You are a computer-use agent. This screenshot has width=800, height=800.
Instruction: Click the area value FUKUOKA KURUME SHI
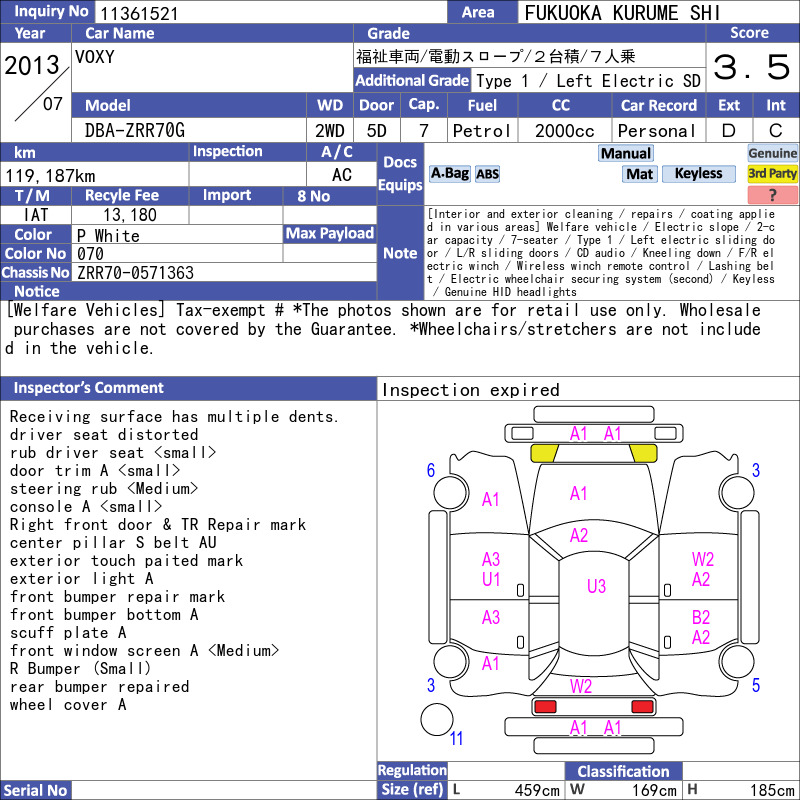click(621, 13)
